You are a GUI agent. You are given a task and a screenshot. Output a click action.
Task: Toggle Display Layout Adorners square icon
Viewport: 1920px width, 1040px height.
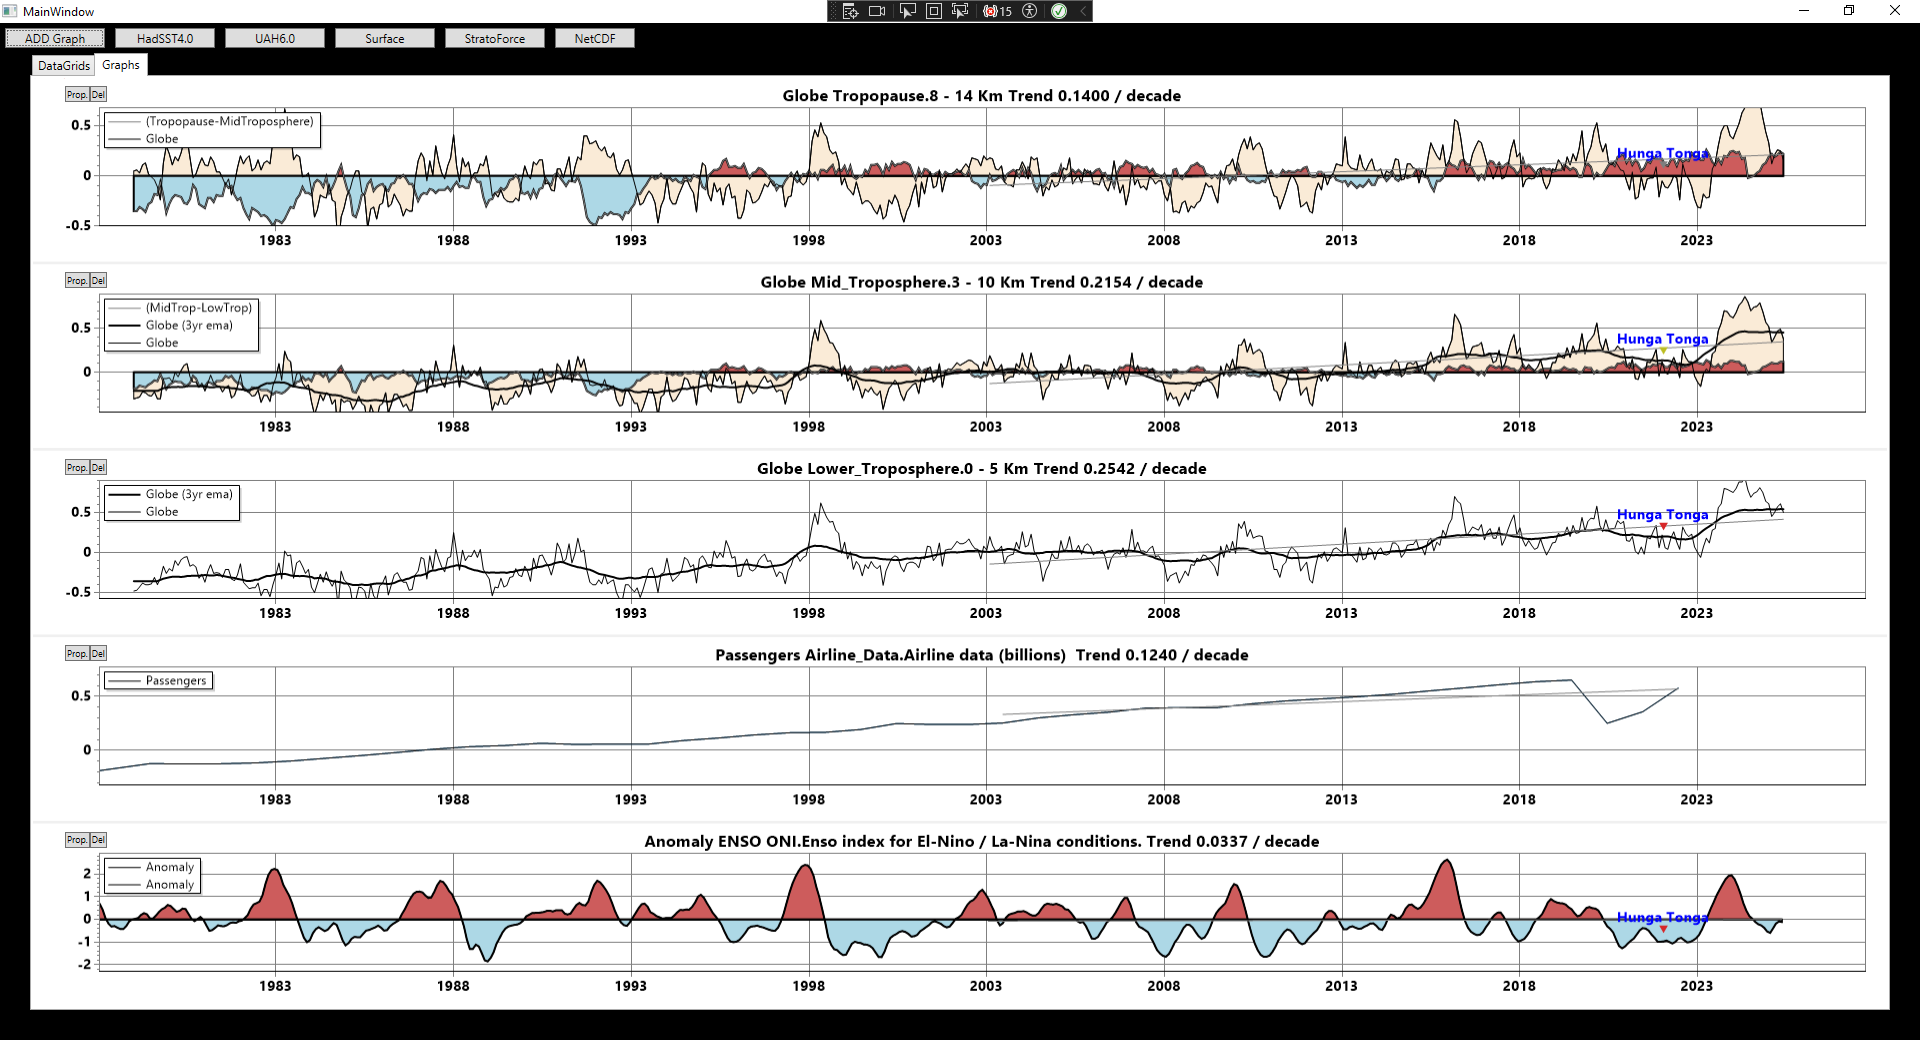tap(933, 11)
